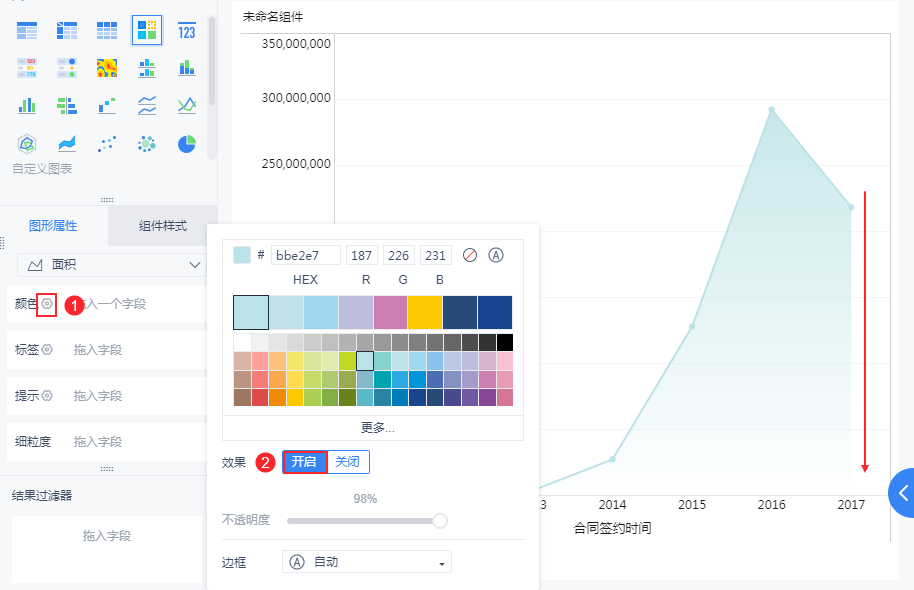This screenshot has width=914, height=590.
Task: Expand the blue side panel arrow
Action: click(x=903, y=493)
